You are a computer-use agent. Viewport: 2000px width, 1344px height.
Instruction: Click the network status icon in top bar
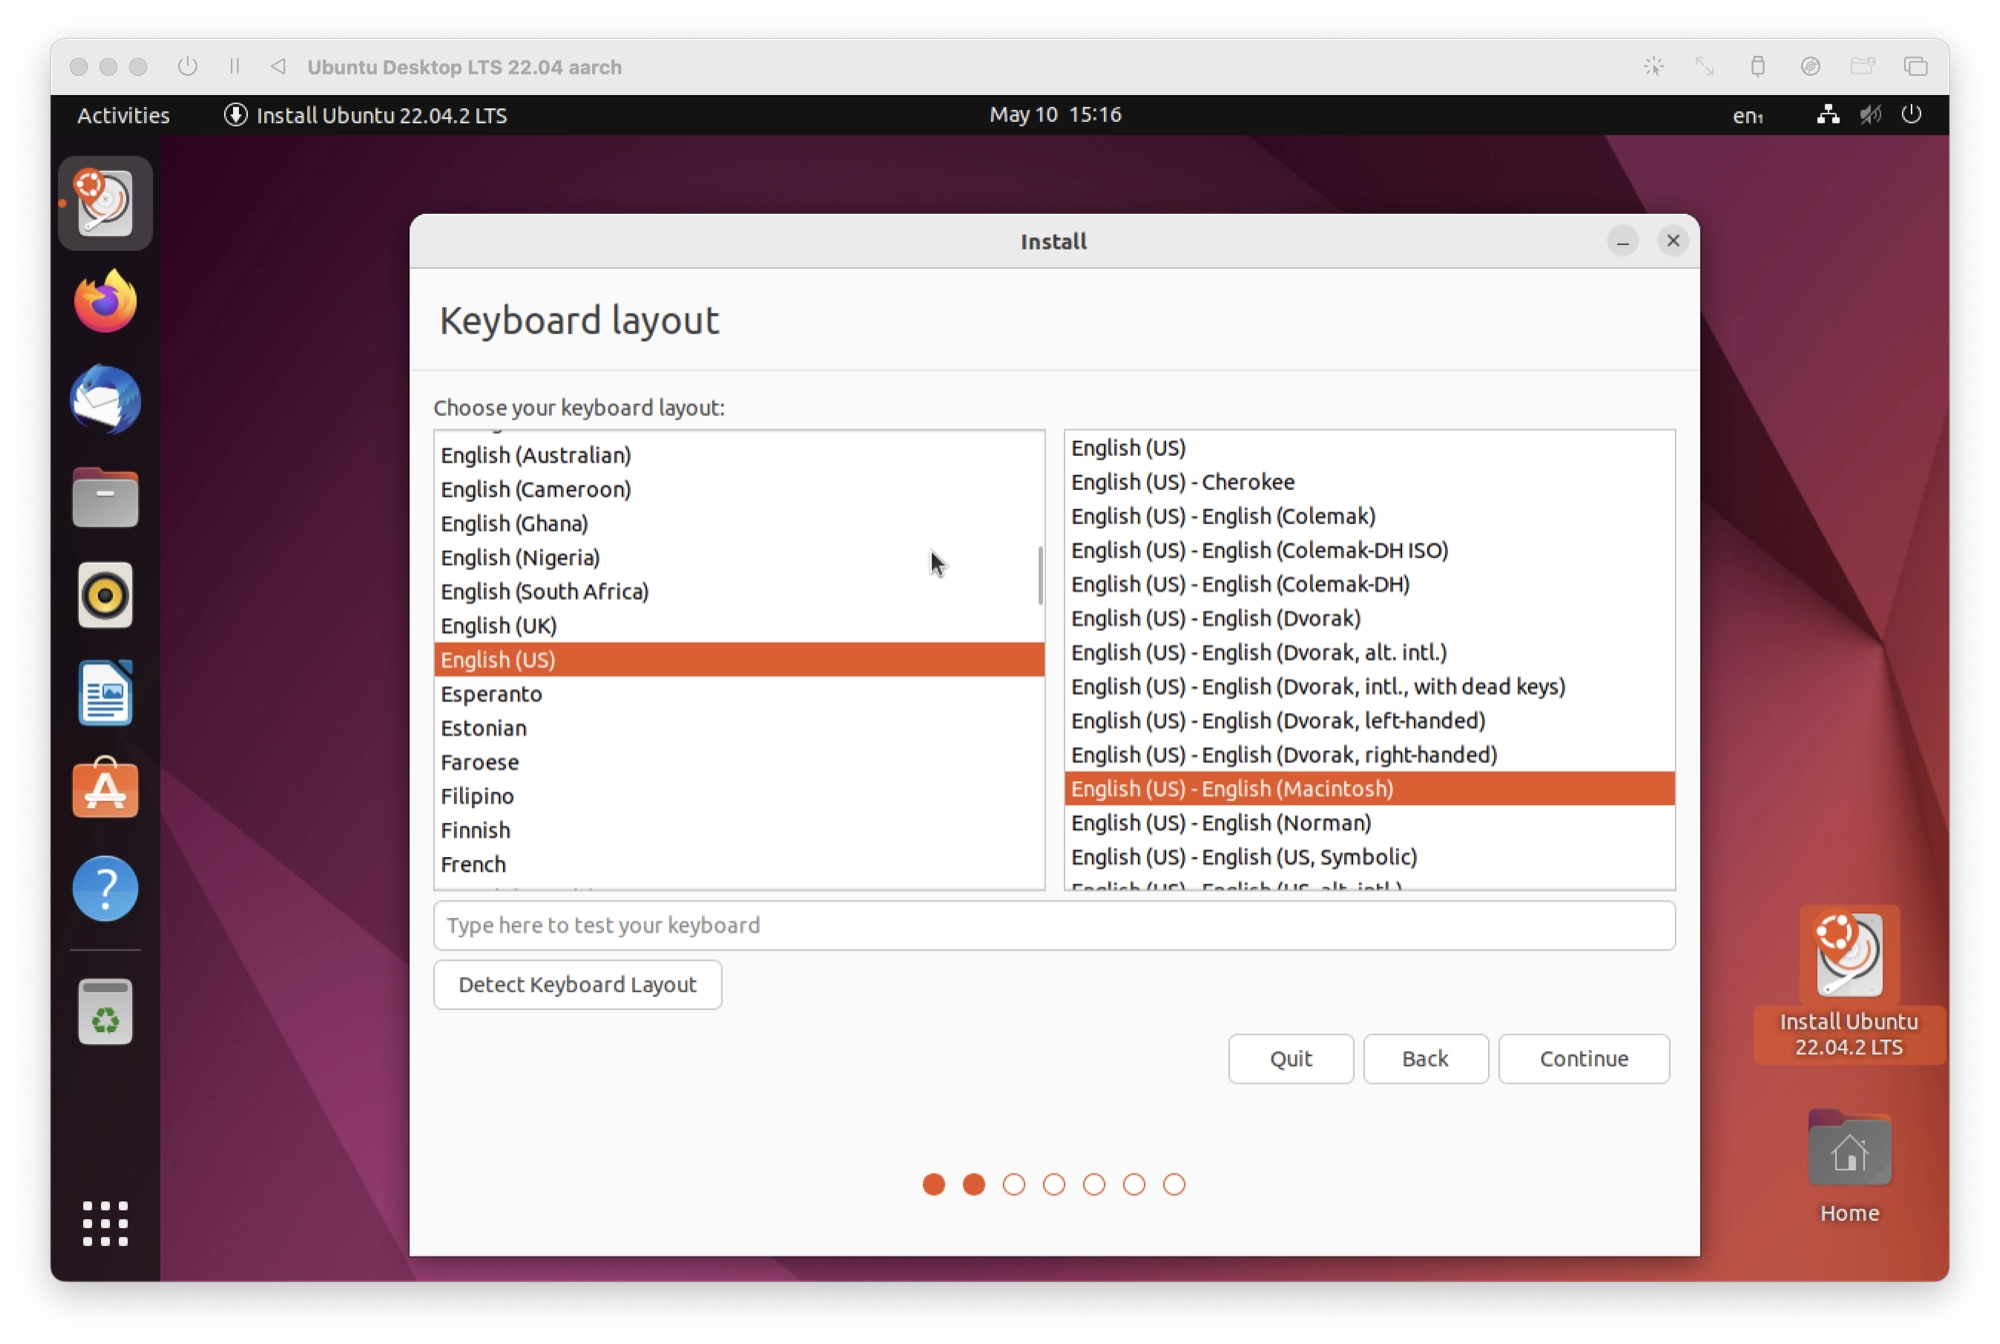1828,114
